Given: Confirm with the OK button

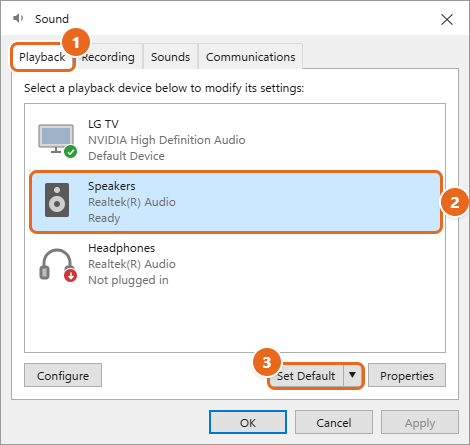Looking at the screenshot, I should (248, 422).
